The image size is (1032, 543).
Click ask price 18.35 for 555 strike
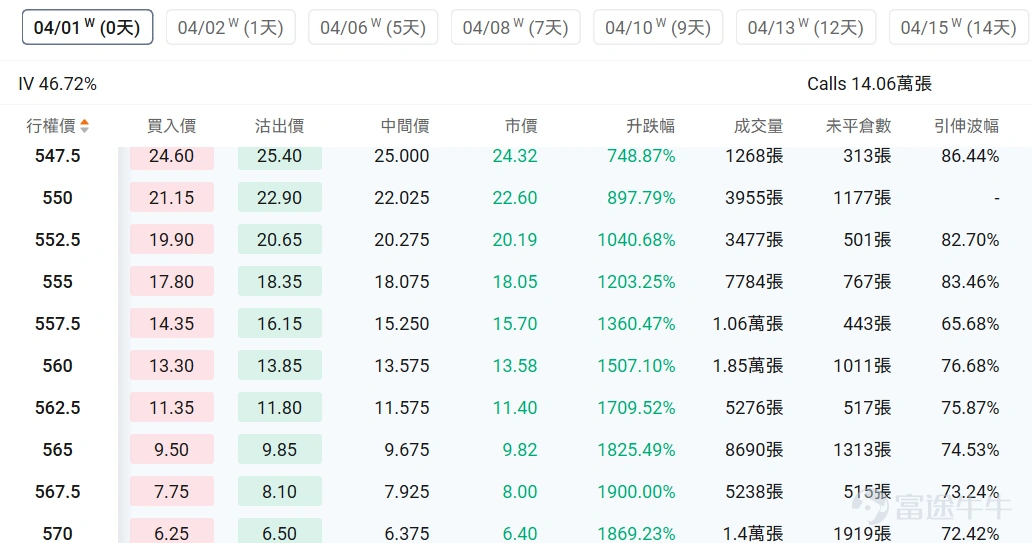tap(280, 282)
